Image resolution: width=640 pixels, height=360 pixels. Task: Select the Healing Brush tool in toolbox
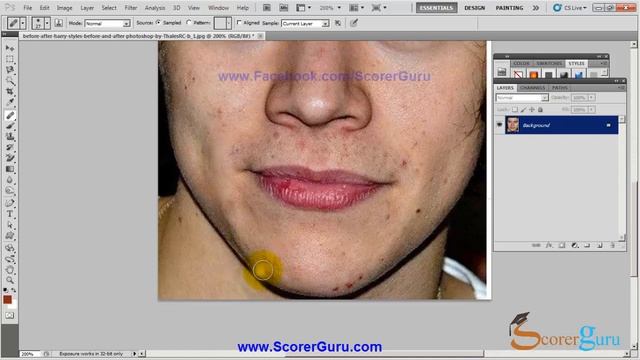click(x=10, y=116)
